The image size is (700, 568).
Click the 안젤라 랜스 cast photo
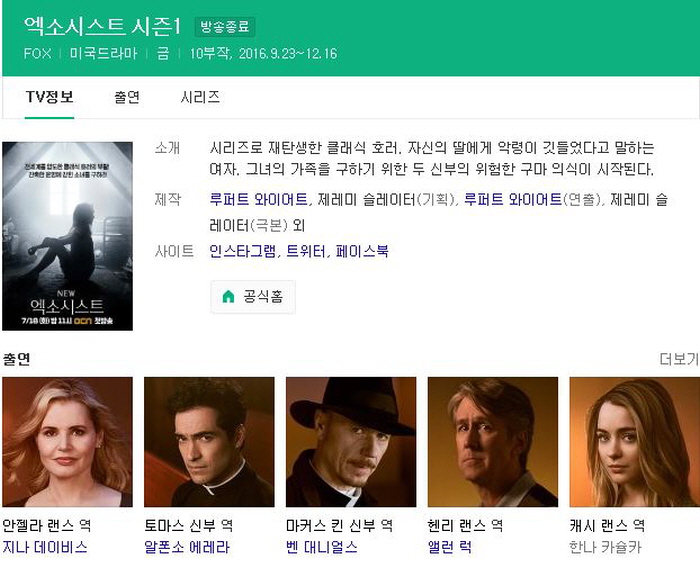[x=67, y=442]
